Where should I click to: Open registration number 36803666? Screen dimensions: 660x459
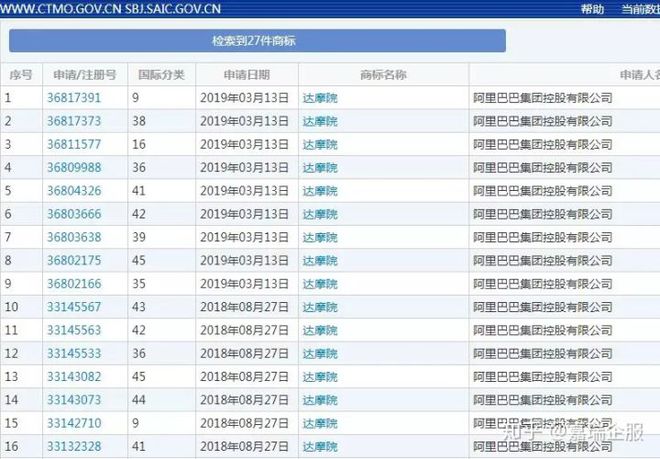pos(74,213)
